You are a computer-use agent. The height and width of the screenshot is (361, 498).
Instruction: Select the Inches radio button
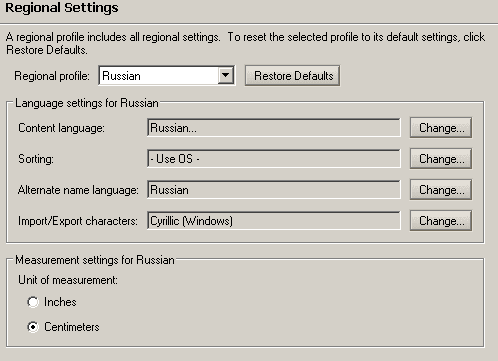coord(33,302)
